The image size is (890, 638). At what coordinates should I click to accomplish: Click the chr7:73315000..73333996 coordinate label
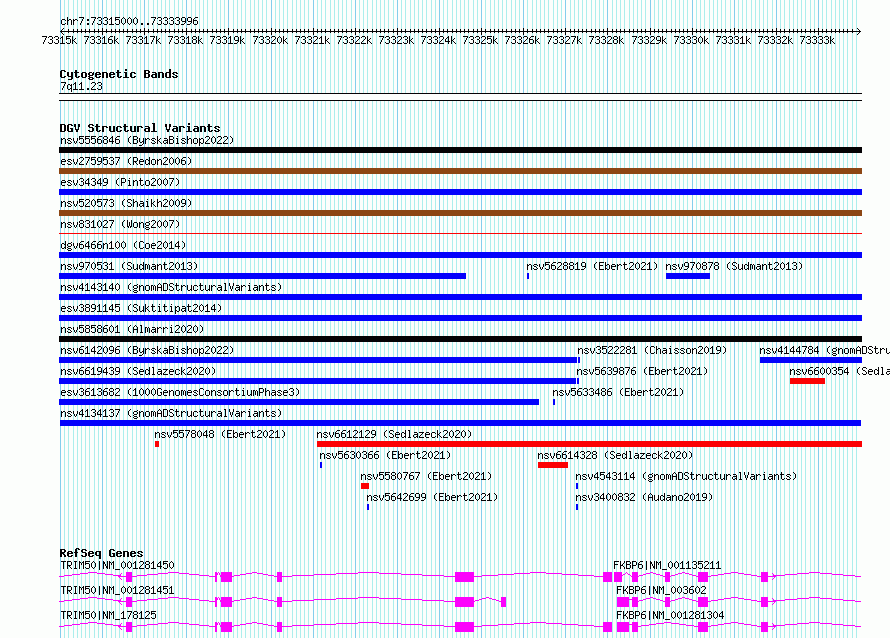(x=129, y=21)
